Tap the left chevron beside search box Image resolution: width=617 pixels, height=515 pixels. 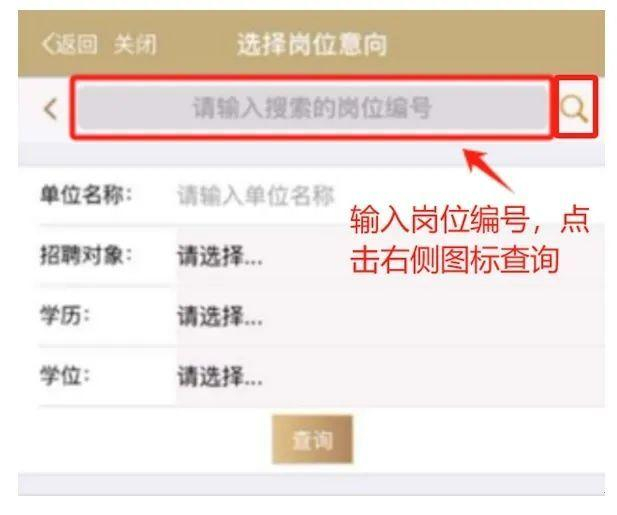coord(51,109)
